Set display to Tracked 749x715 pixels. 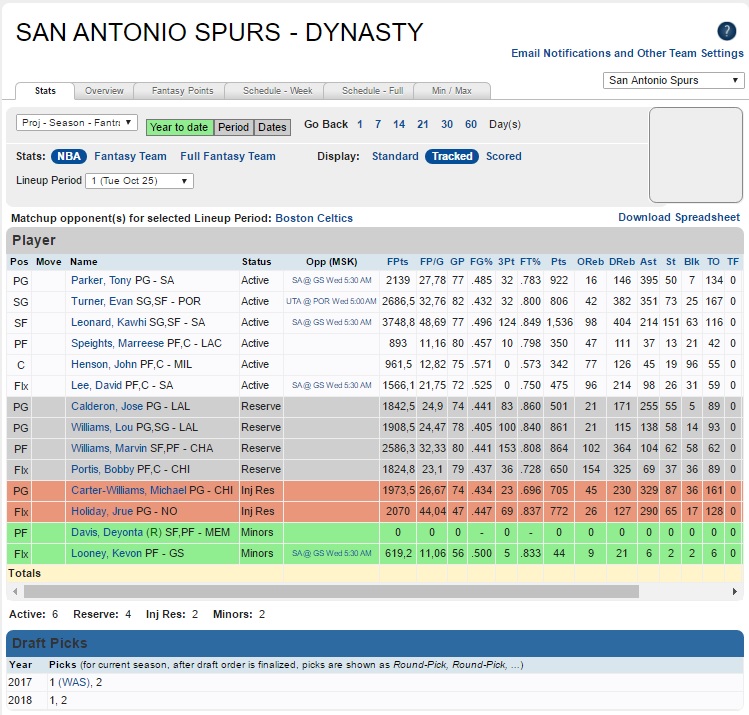pos(452,156)
